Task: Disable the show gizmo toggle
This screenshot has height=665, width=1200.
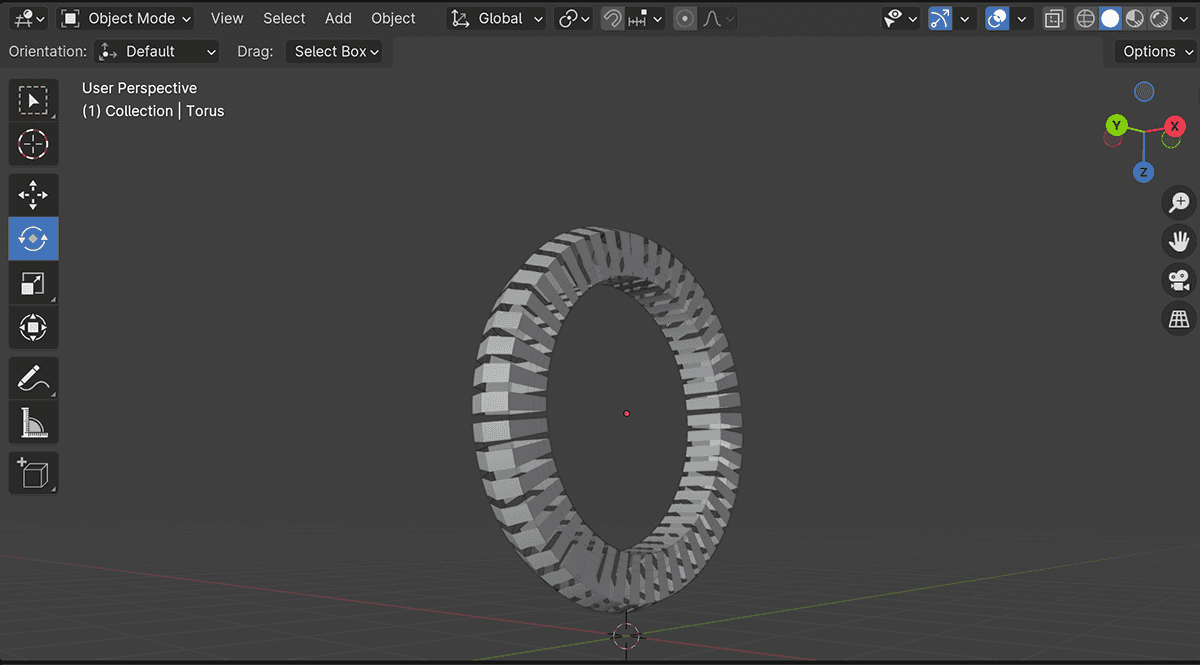Action: coord(940,18)
